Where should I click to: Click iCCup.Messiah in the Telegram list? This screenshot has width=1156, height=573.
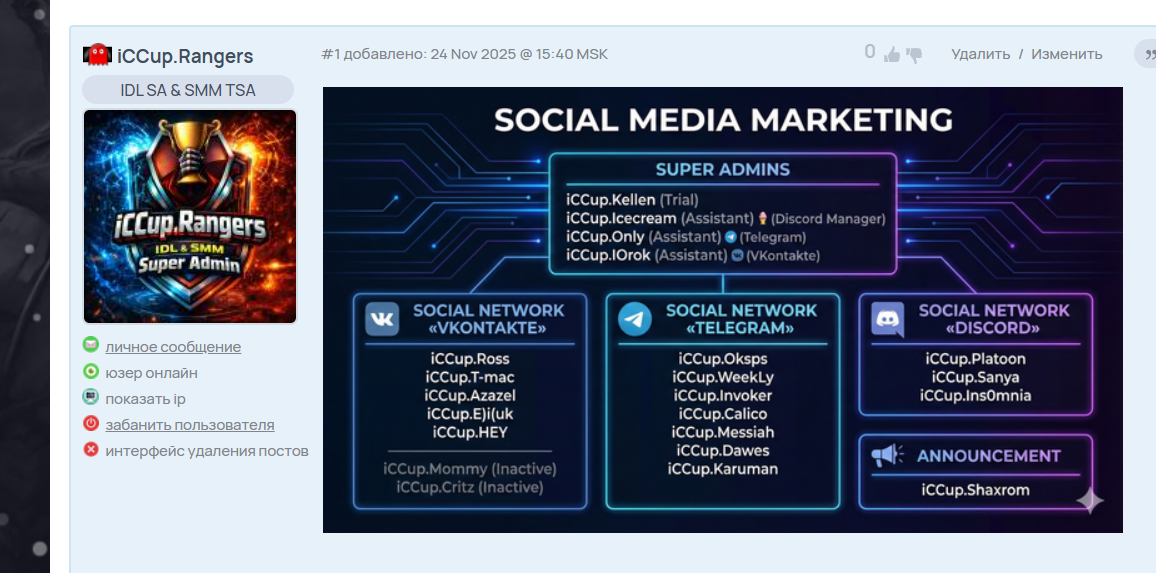(x=723, y=432)
